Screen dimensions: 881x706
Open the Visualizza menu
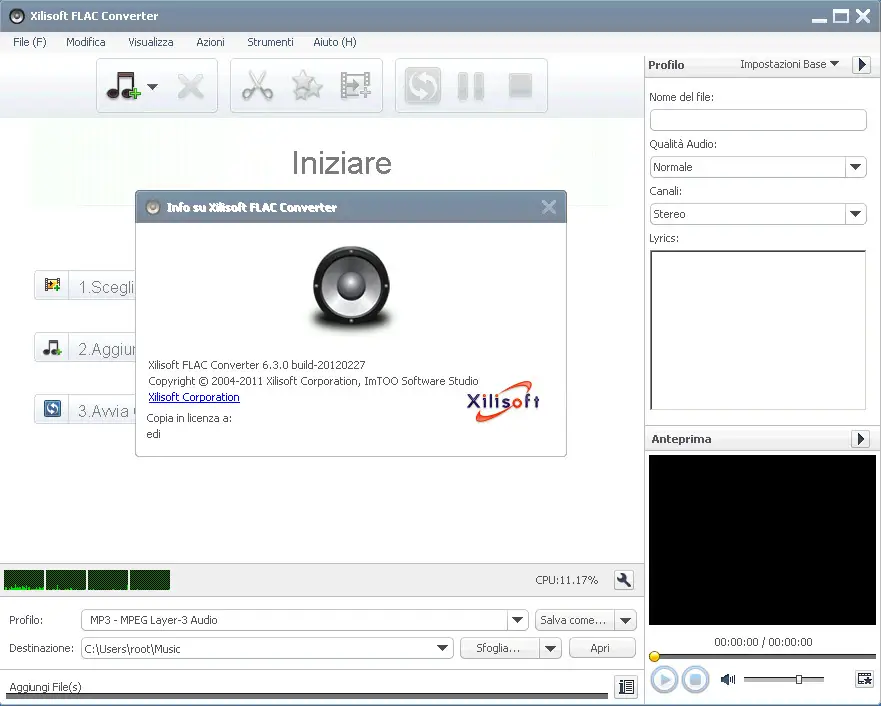(151, 42)
